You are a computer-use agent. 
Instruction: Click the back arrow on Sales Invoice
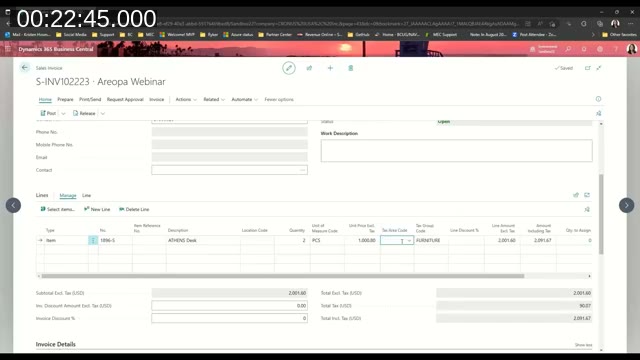point(24,68)
